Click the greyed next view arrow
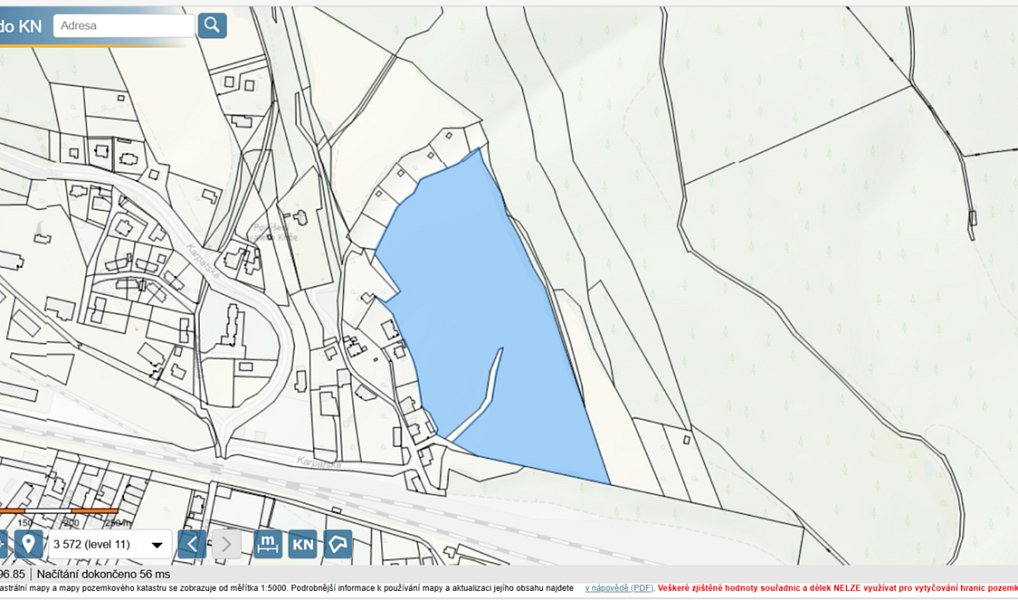 (x=226, y=544)
